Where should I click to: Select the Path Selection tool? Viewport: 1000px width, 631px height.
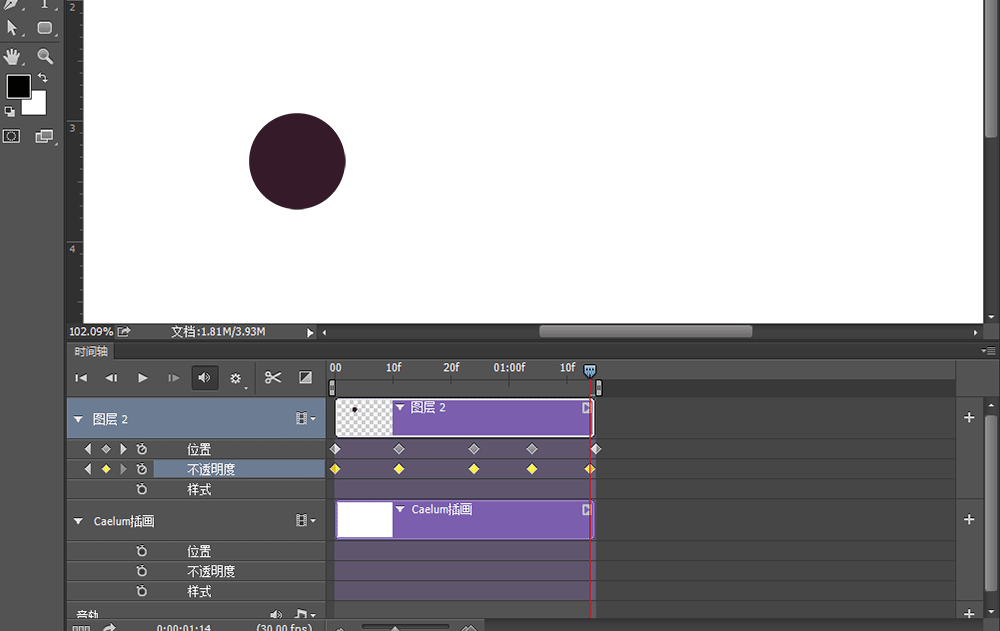pos(13,27)
